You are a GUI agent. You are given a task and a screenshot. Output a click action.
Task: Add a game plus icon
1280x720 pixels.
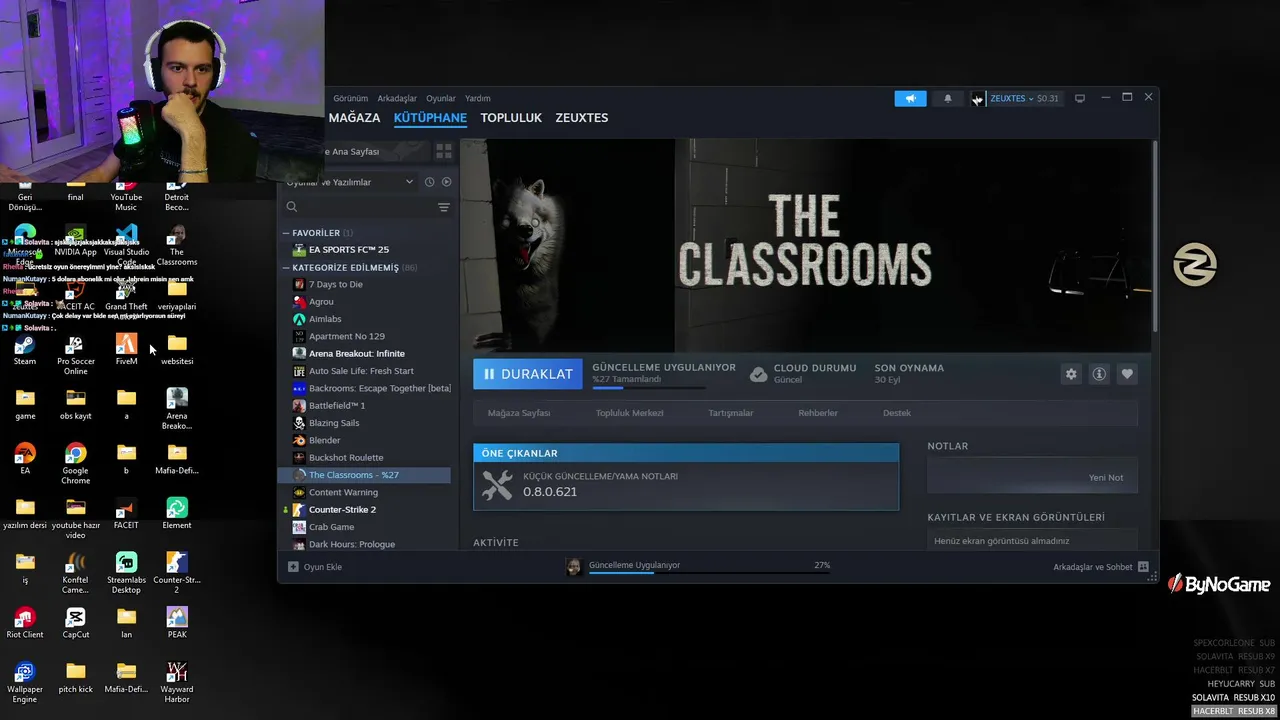[293, 567]
